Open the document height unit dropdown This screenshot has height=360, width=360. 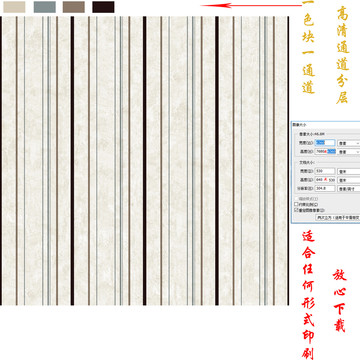click(x=349, y=180)
